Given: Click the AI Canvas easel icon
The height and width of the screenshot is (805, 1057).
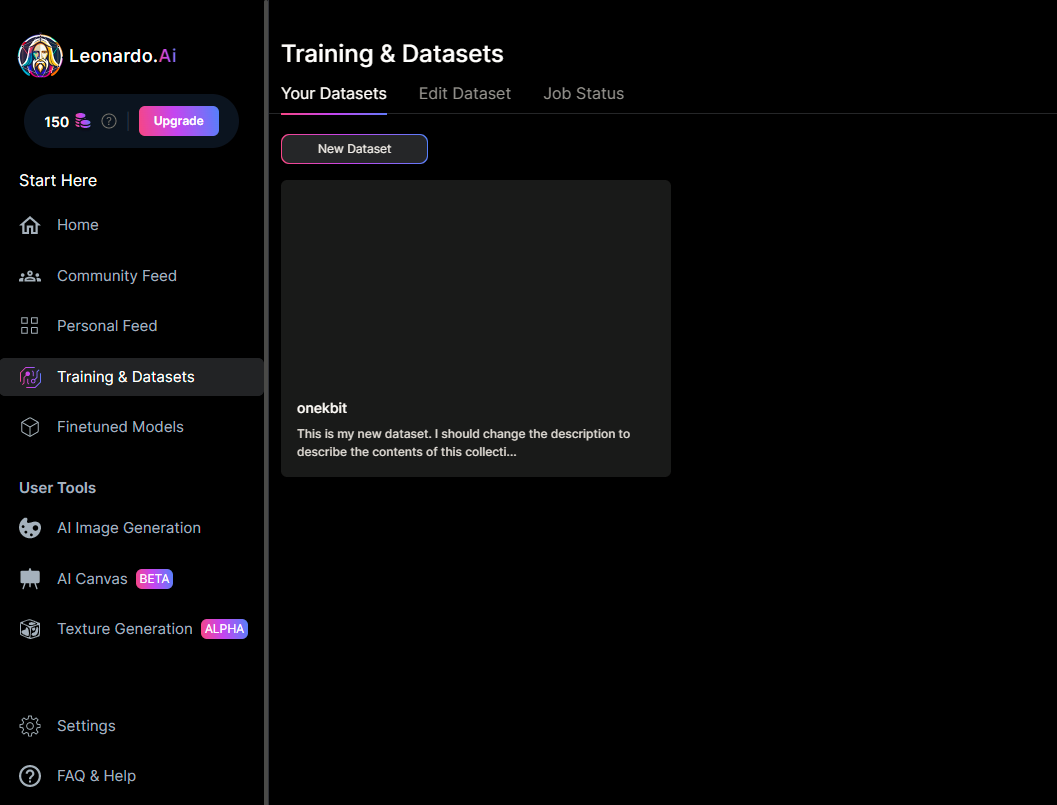Looking at the screenshot, I should pos(30,579).
